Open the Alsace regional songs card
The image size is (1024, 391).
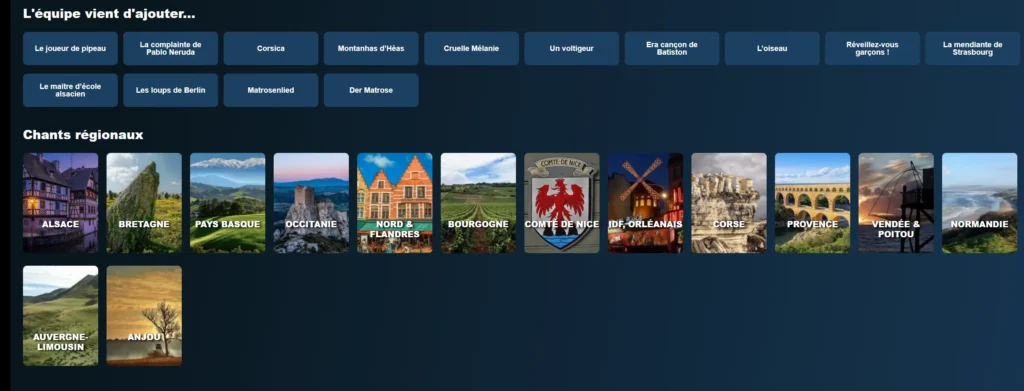61,203
